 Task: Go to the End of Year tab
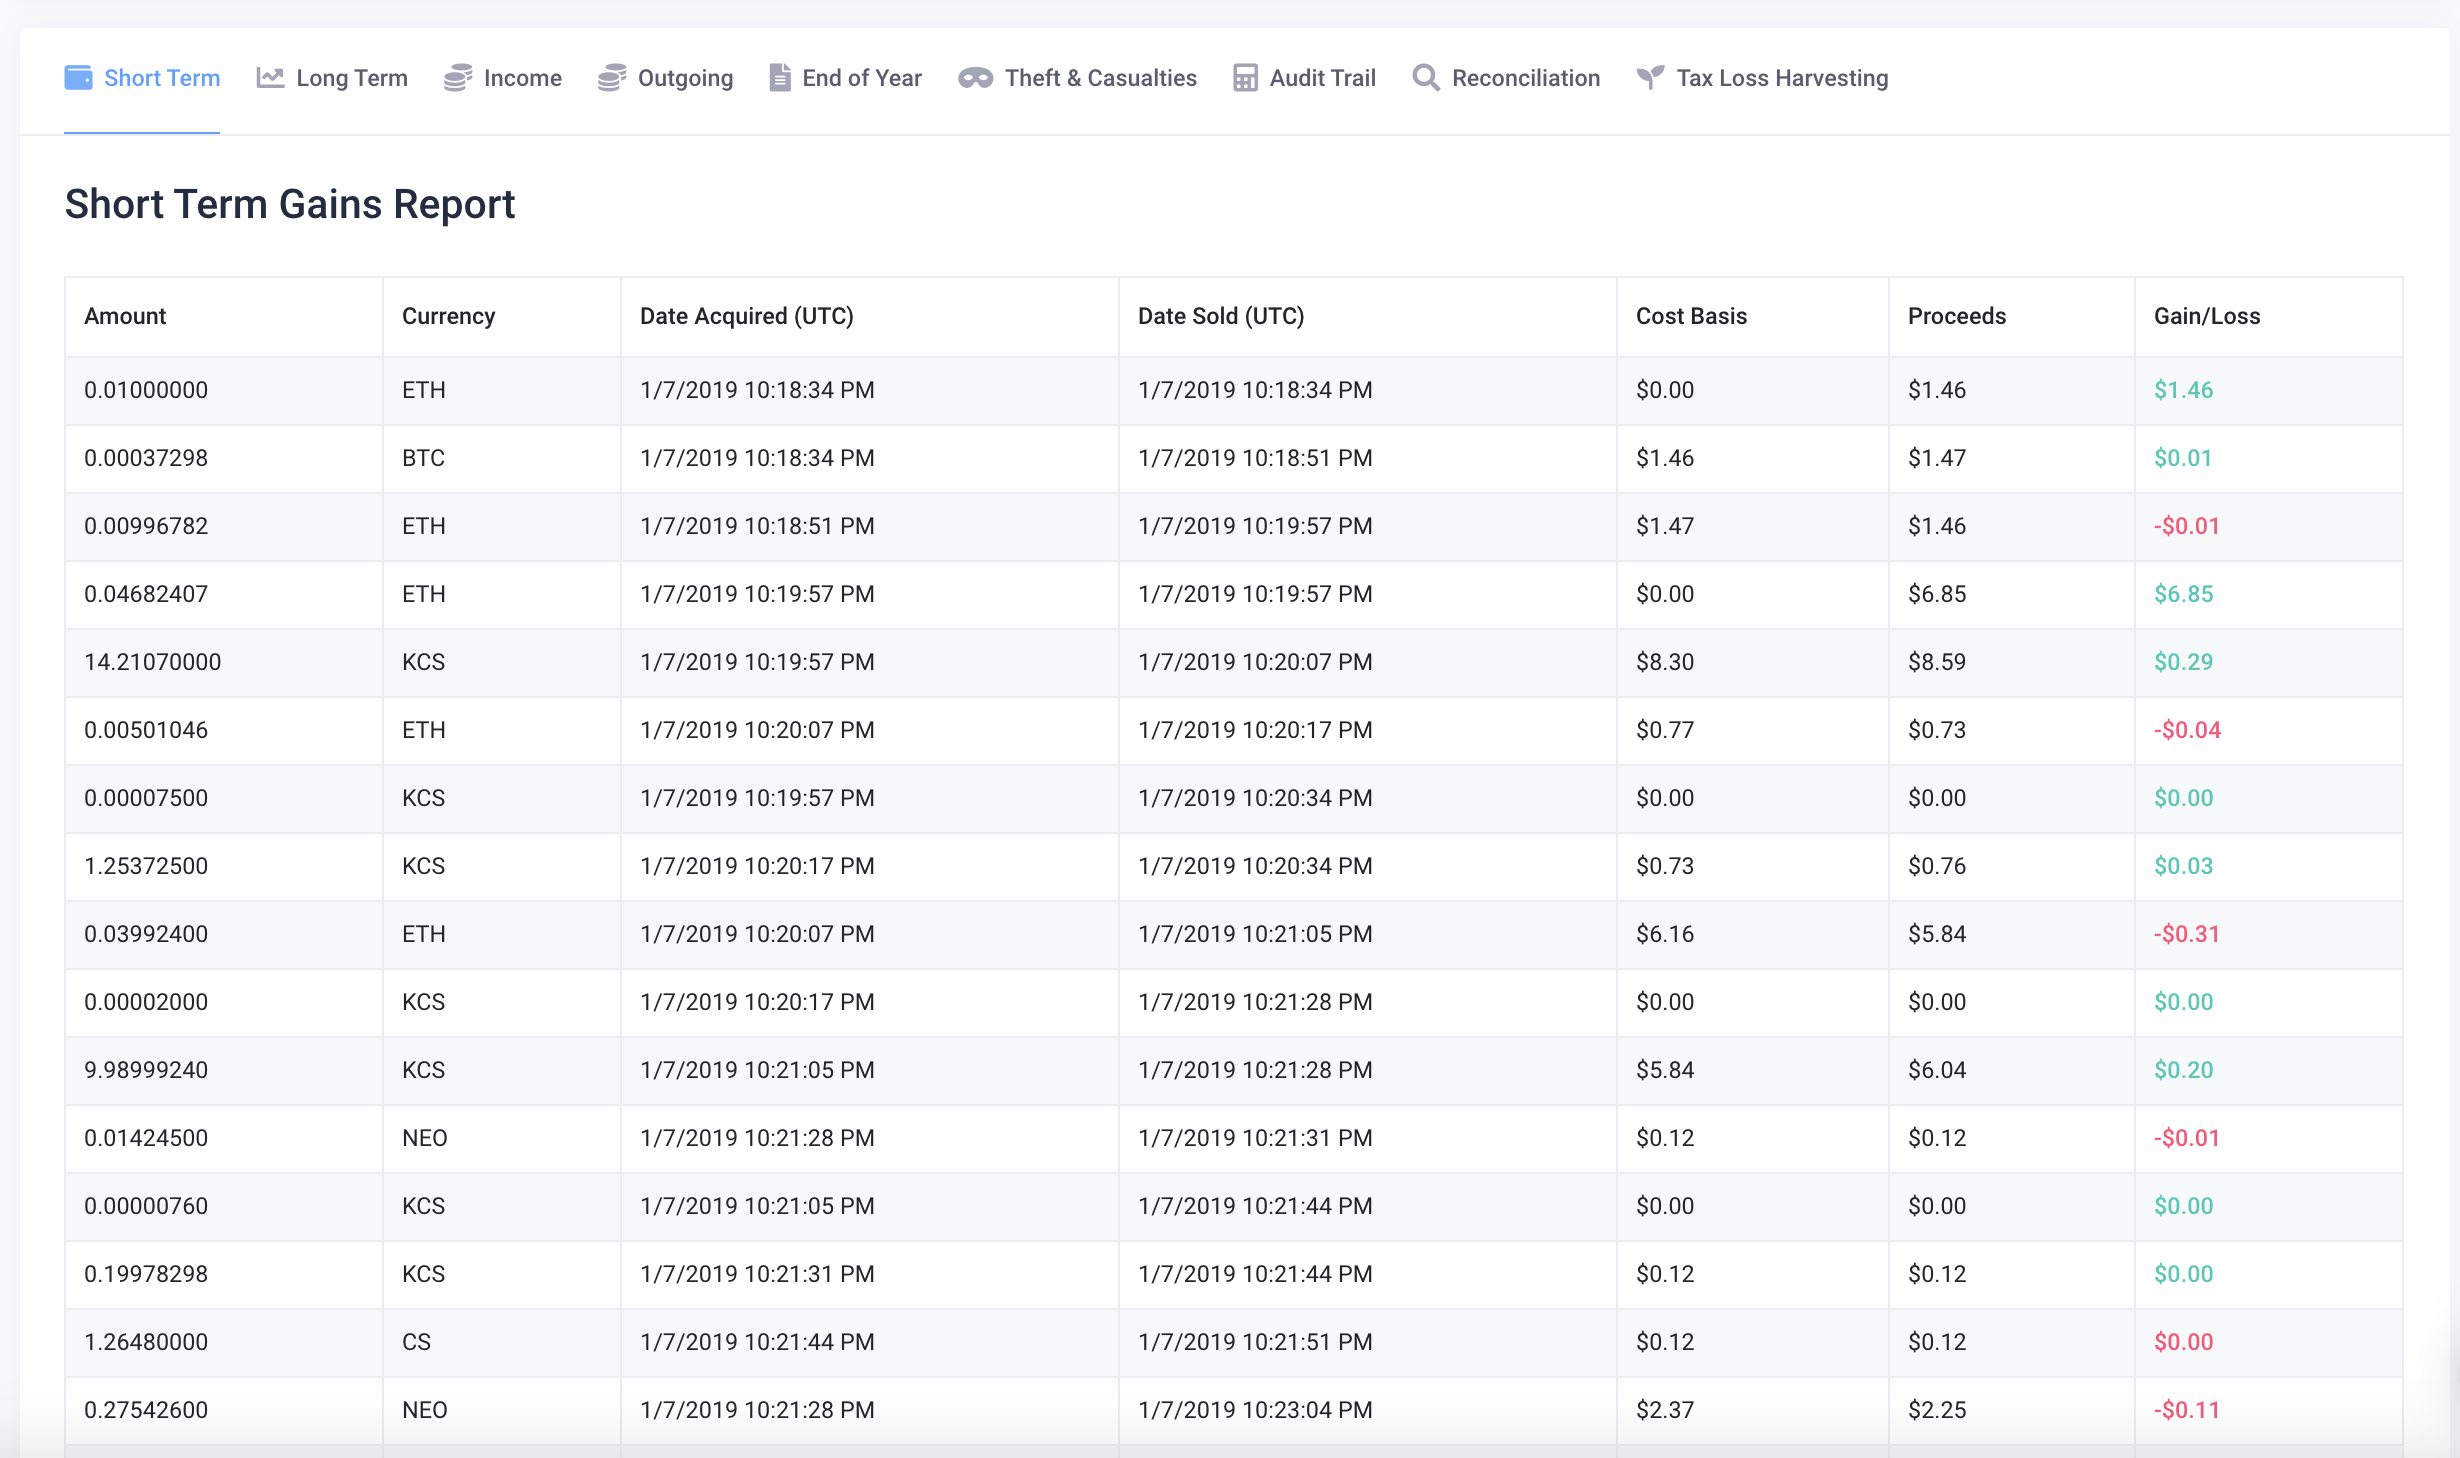click(x=845, y=78)
